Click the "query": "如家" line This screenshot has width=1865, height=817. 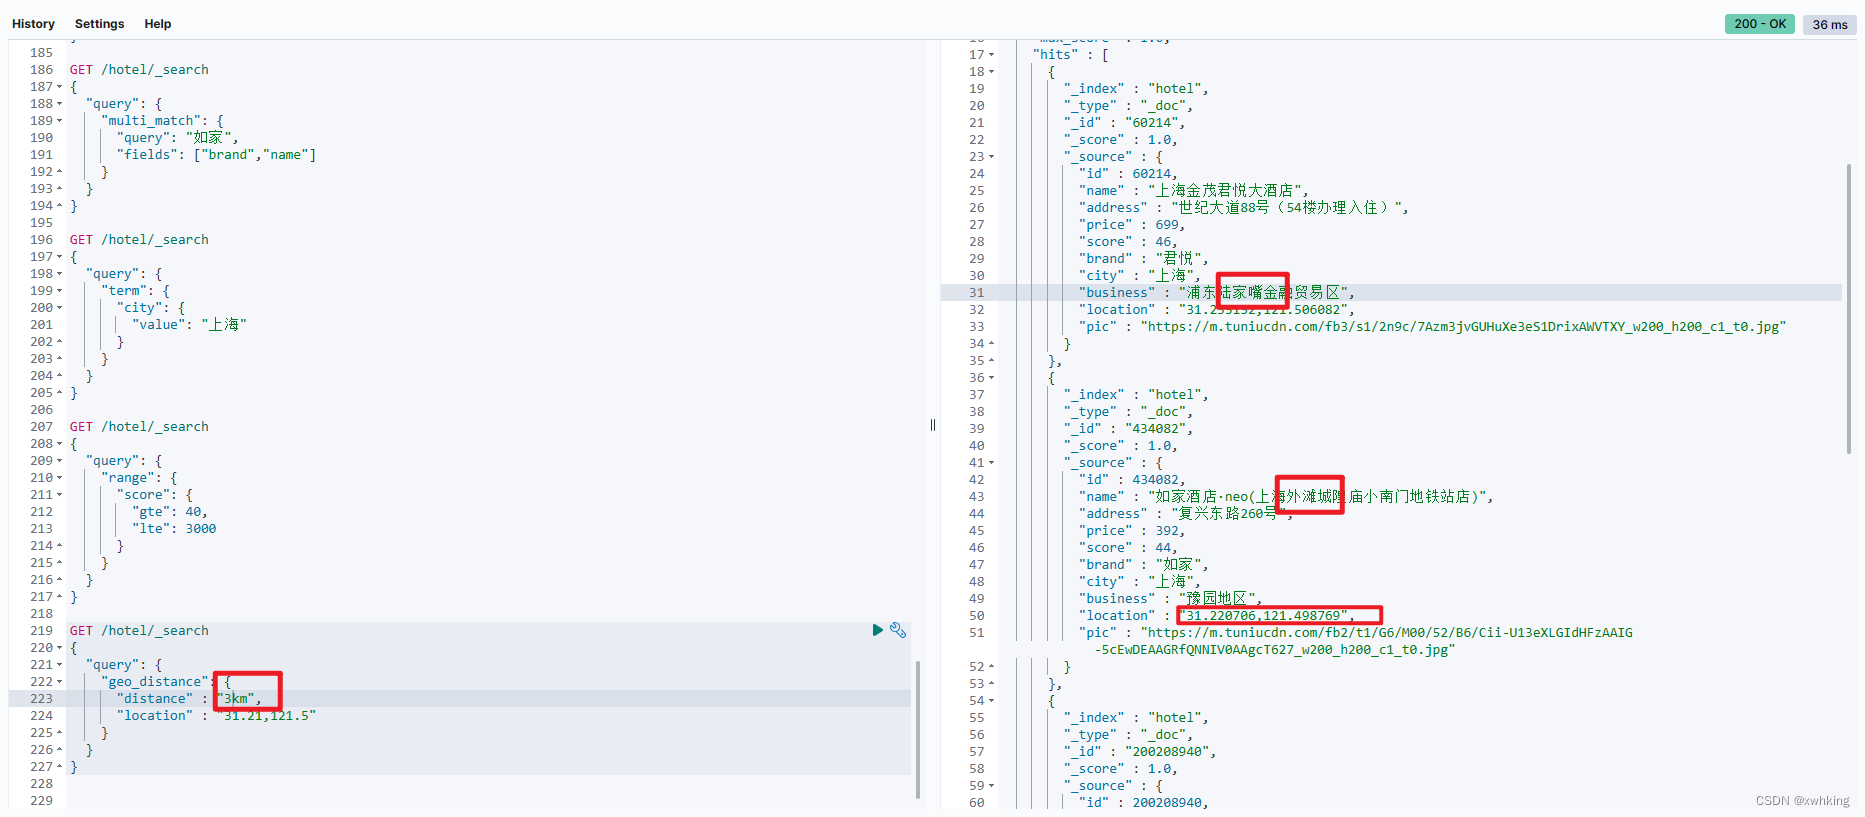pos(177,138)
